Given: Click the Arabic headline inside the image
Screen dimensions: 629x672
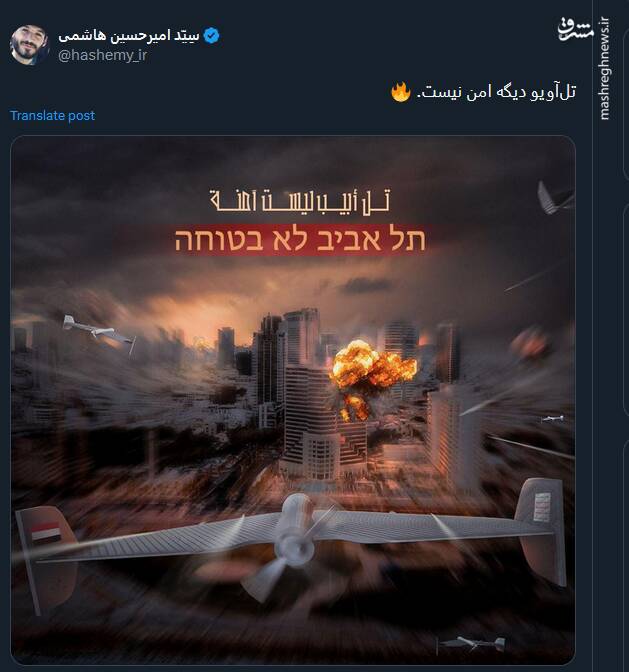Looking at the screenshot, I should click(x=300, y=201).
